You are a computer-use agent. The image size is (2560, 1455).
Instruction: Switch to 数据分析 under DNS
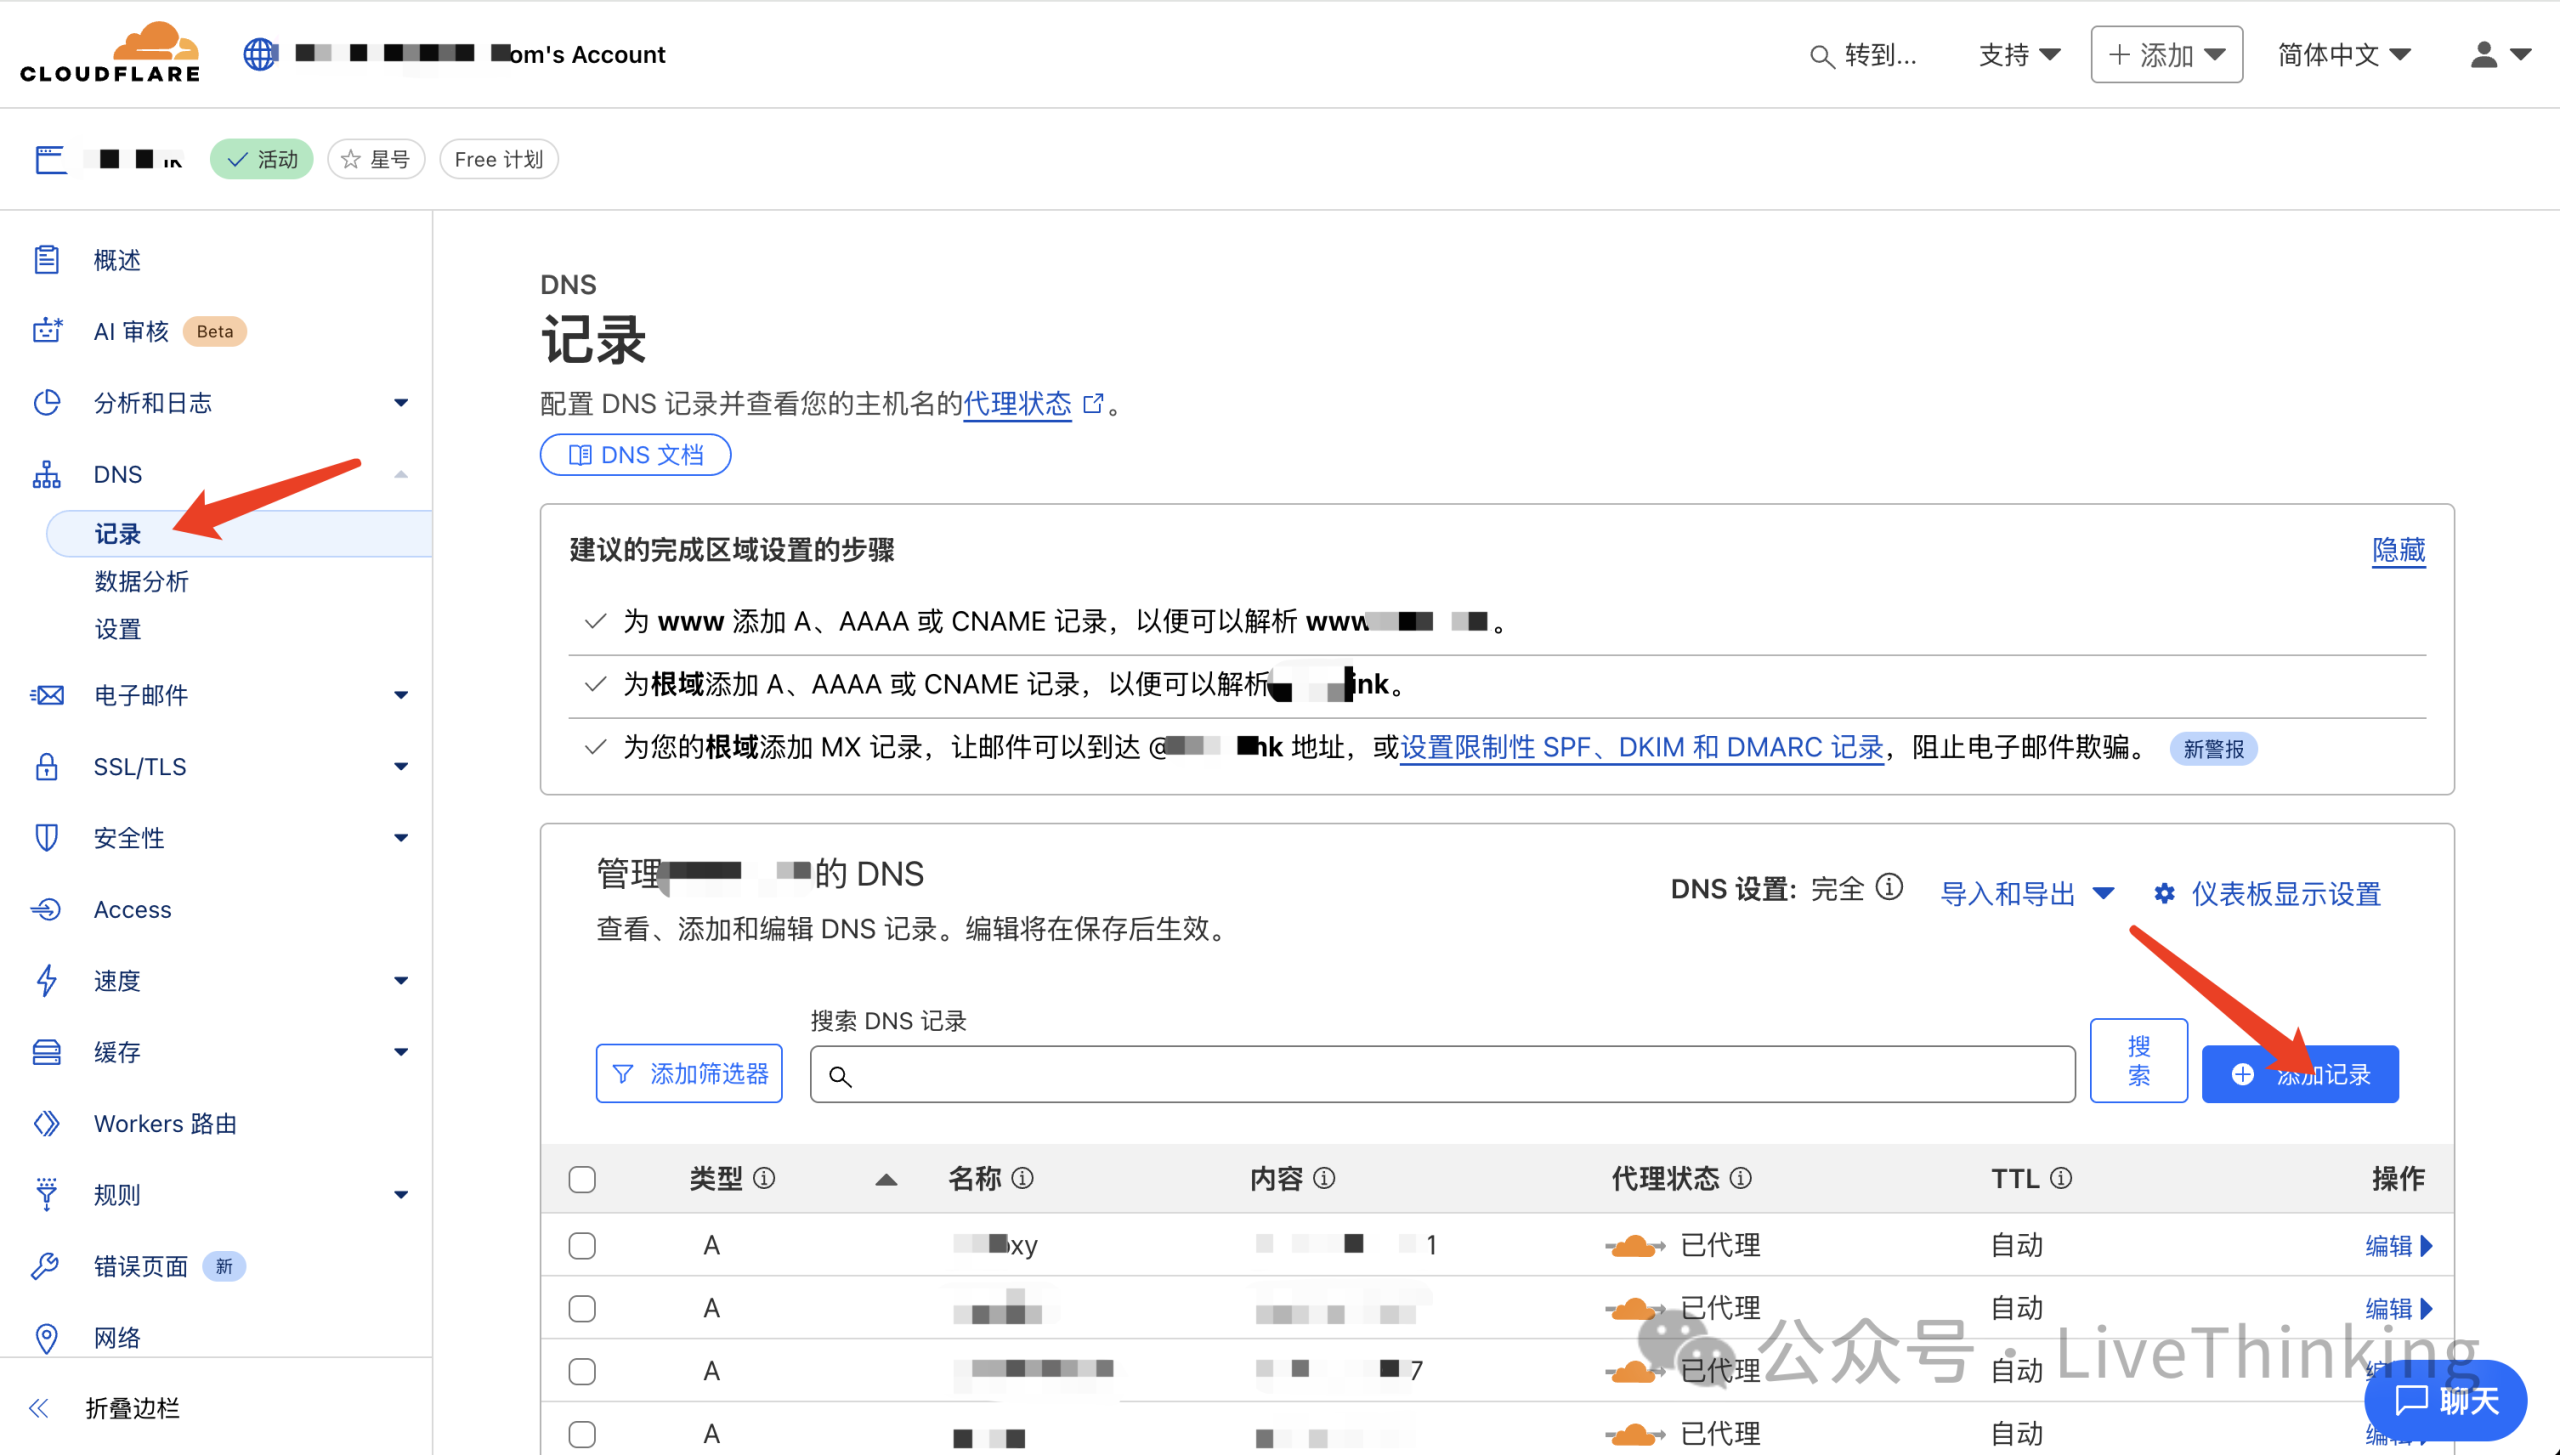142,581
